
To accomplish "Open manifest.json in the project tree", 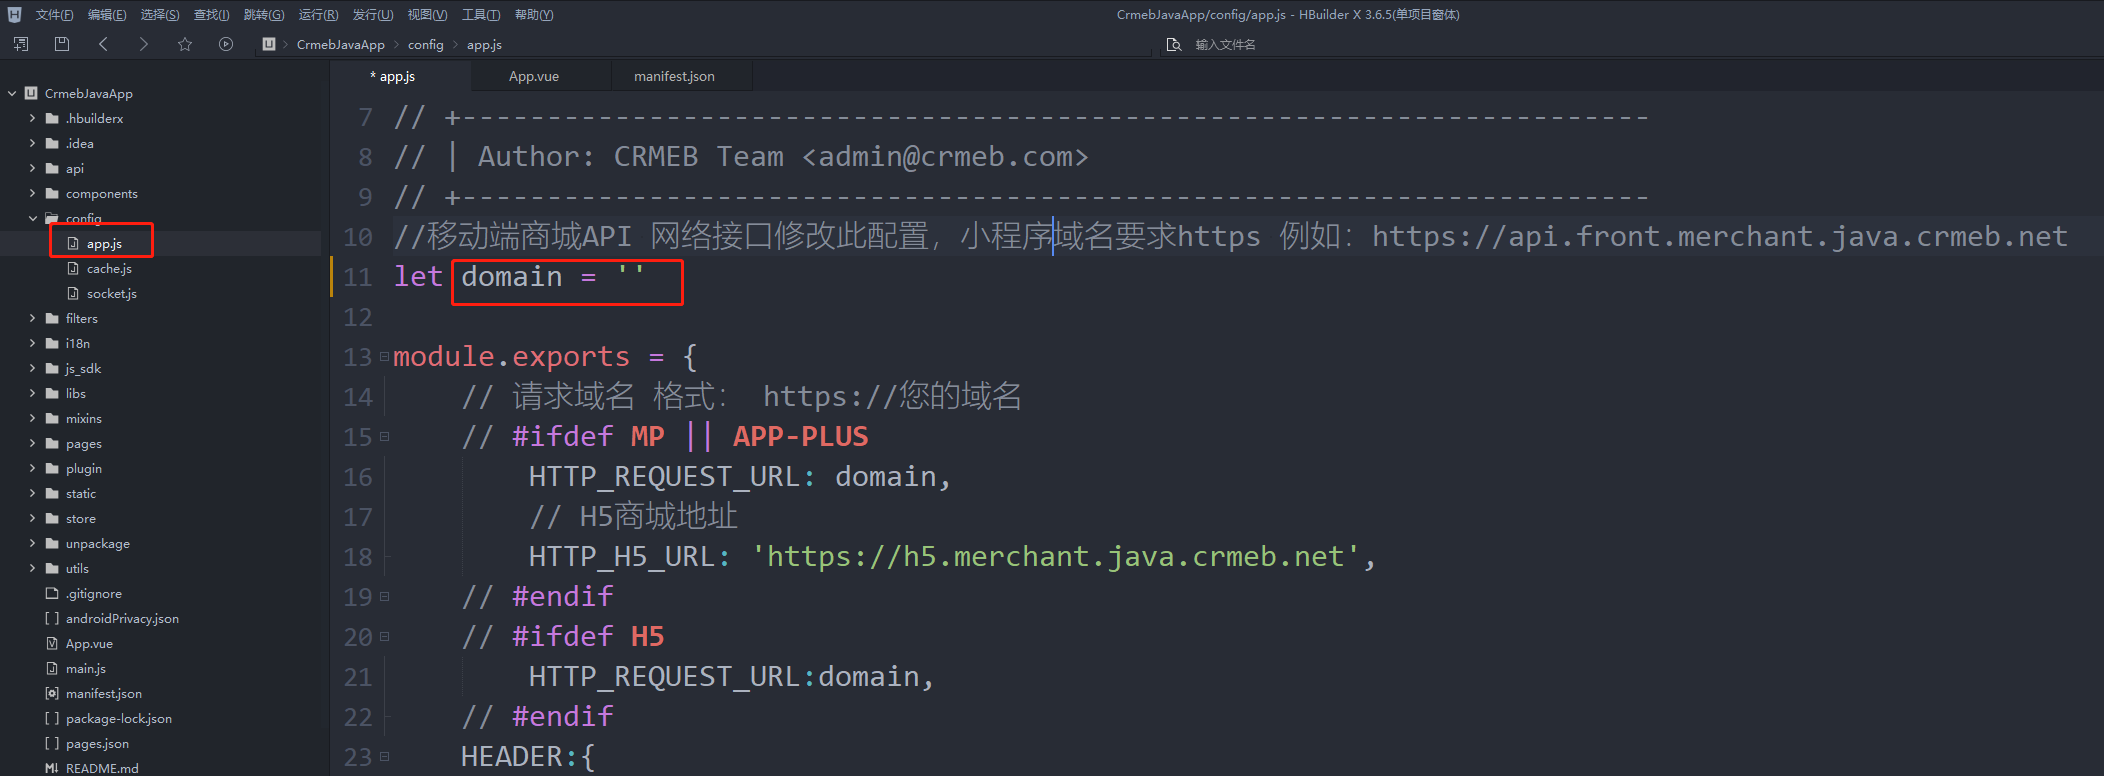I will click(103, 693).
